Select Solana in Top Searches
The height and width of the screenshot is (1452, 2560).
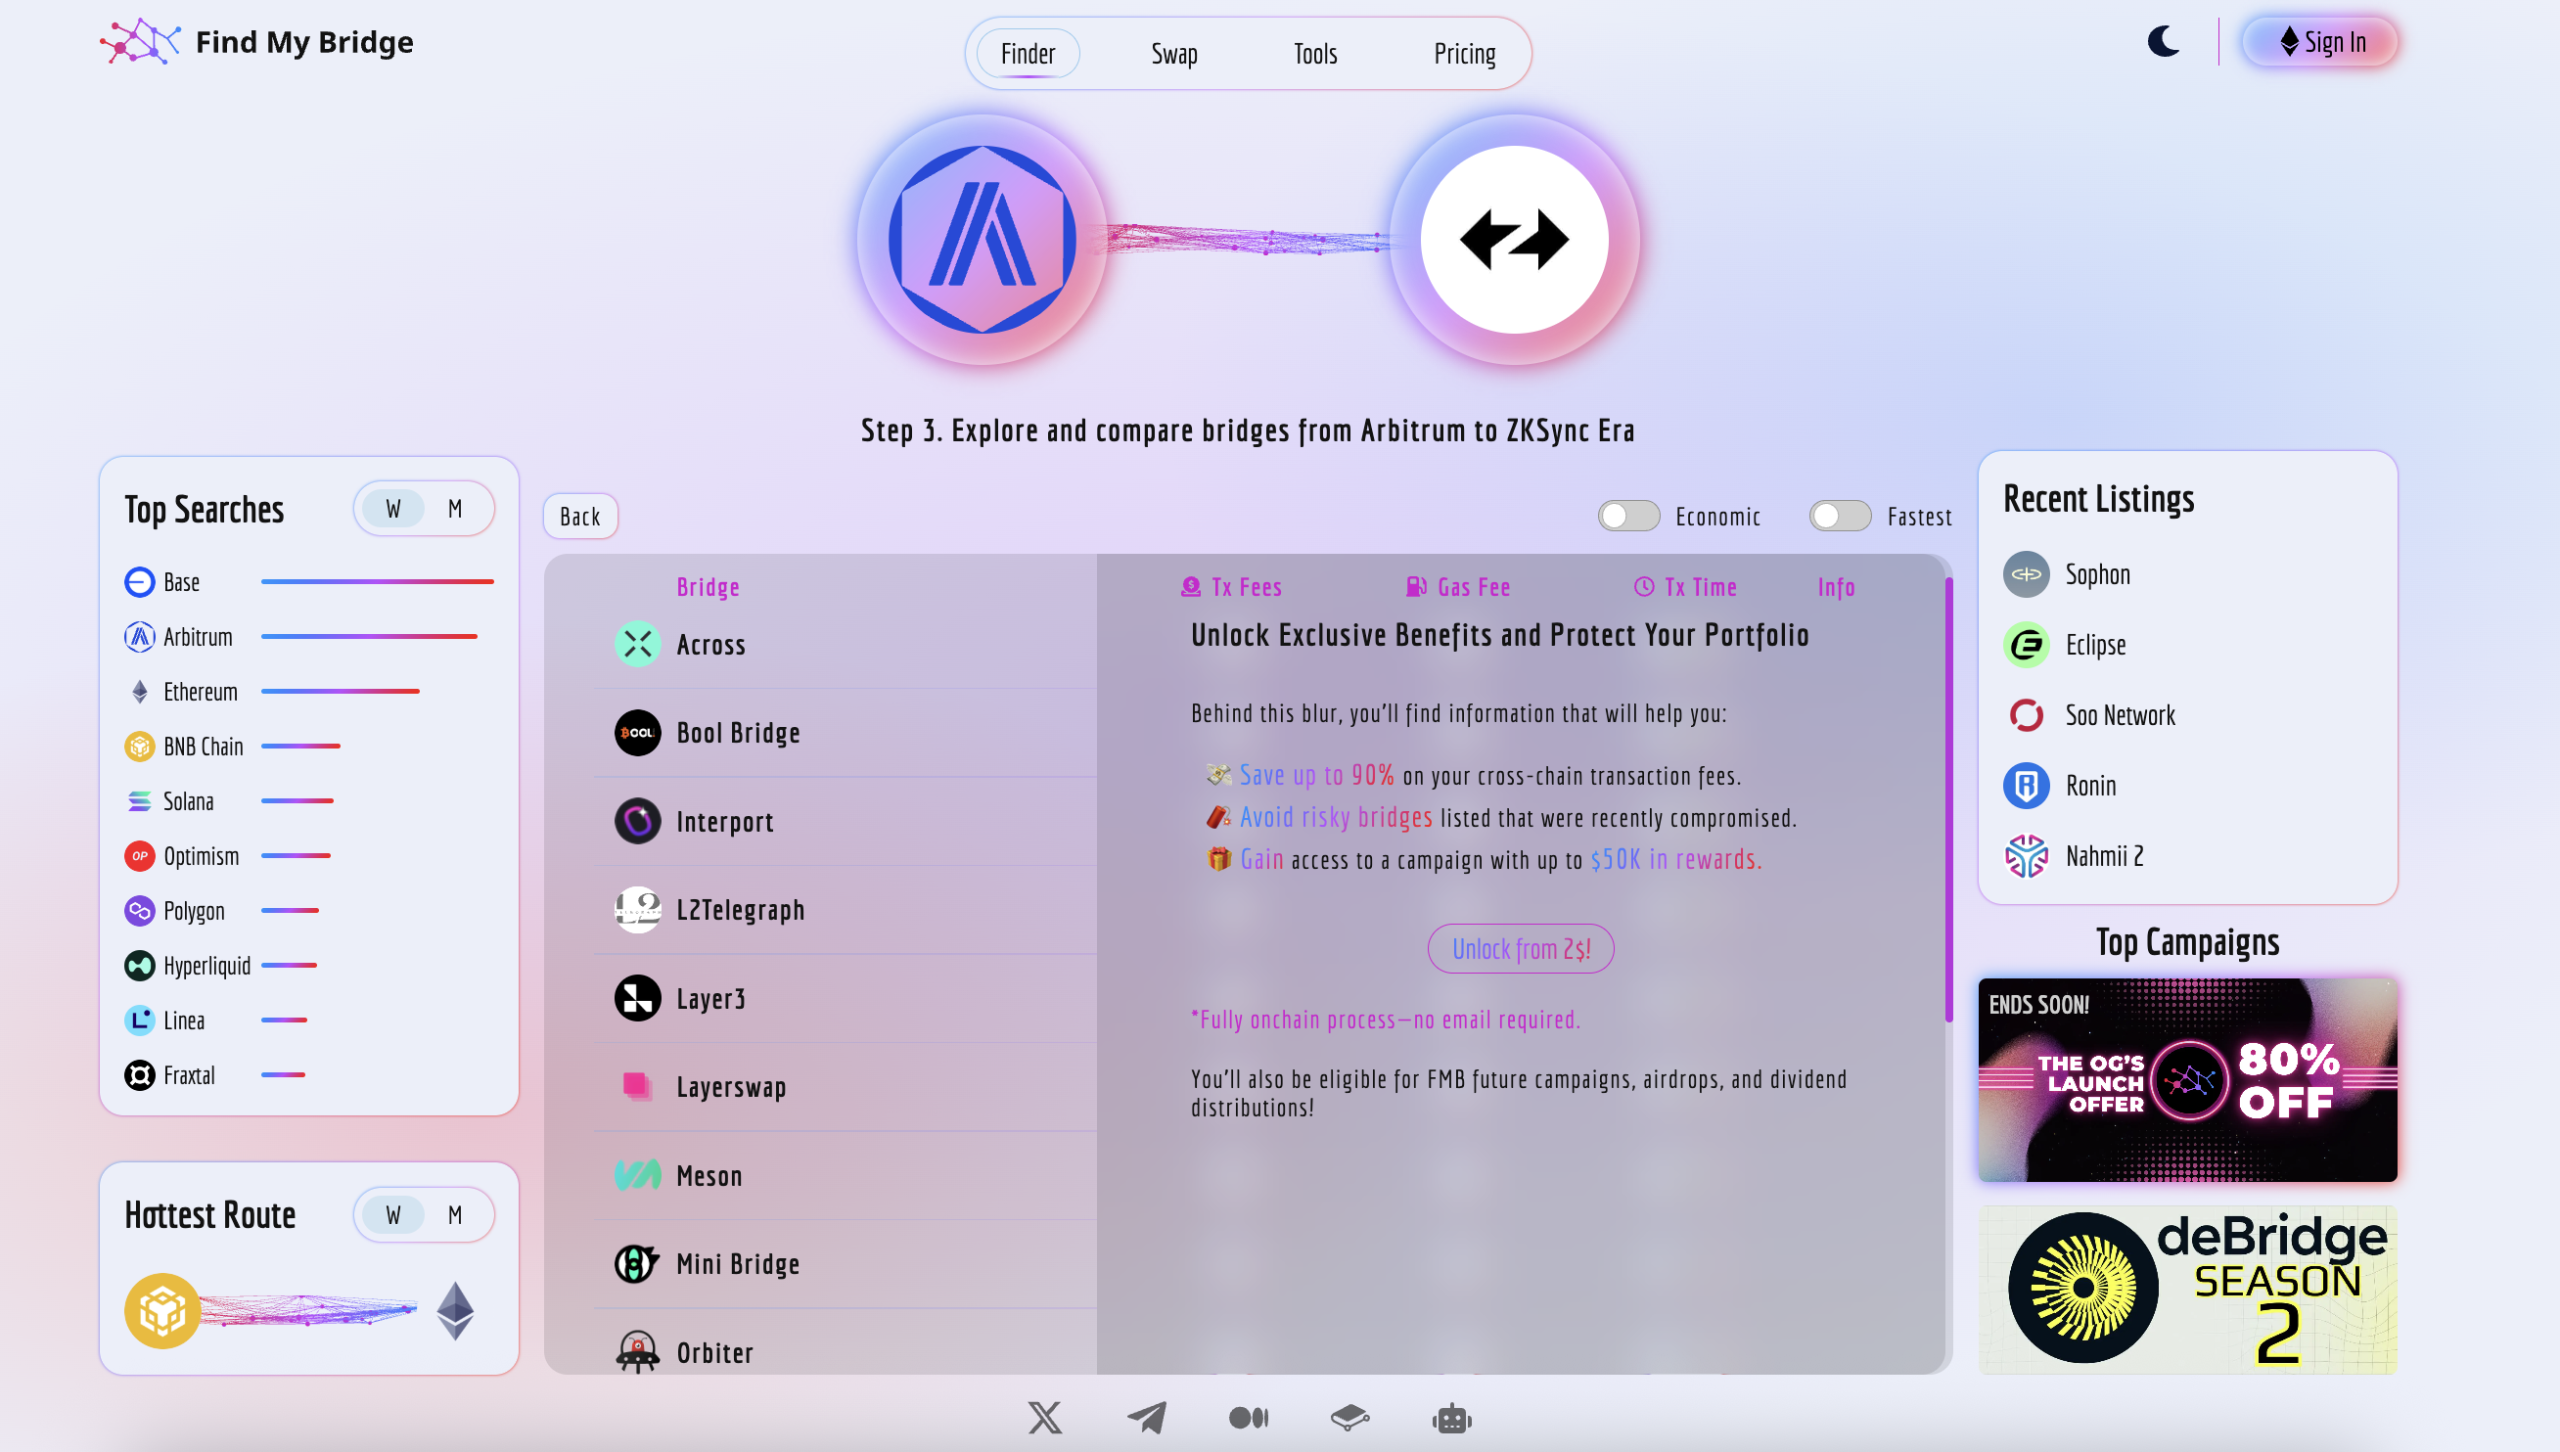click(x=188, y=801)
